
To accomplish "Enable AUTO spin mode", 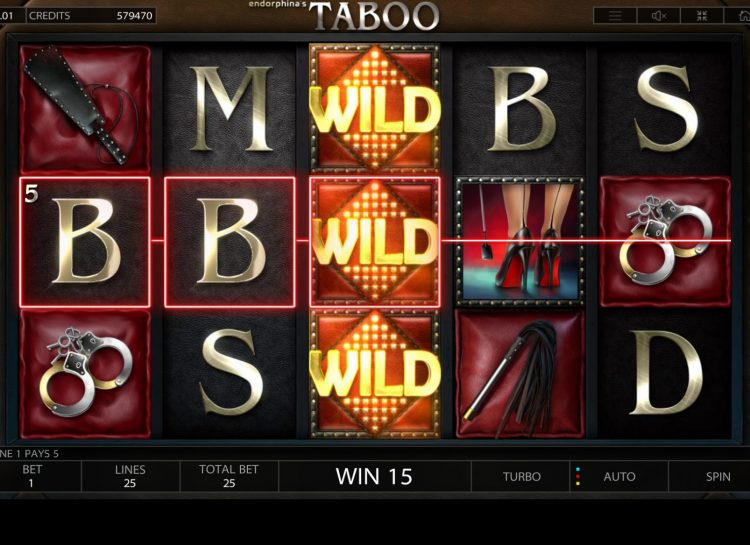I will (x=619, y=476).
